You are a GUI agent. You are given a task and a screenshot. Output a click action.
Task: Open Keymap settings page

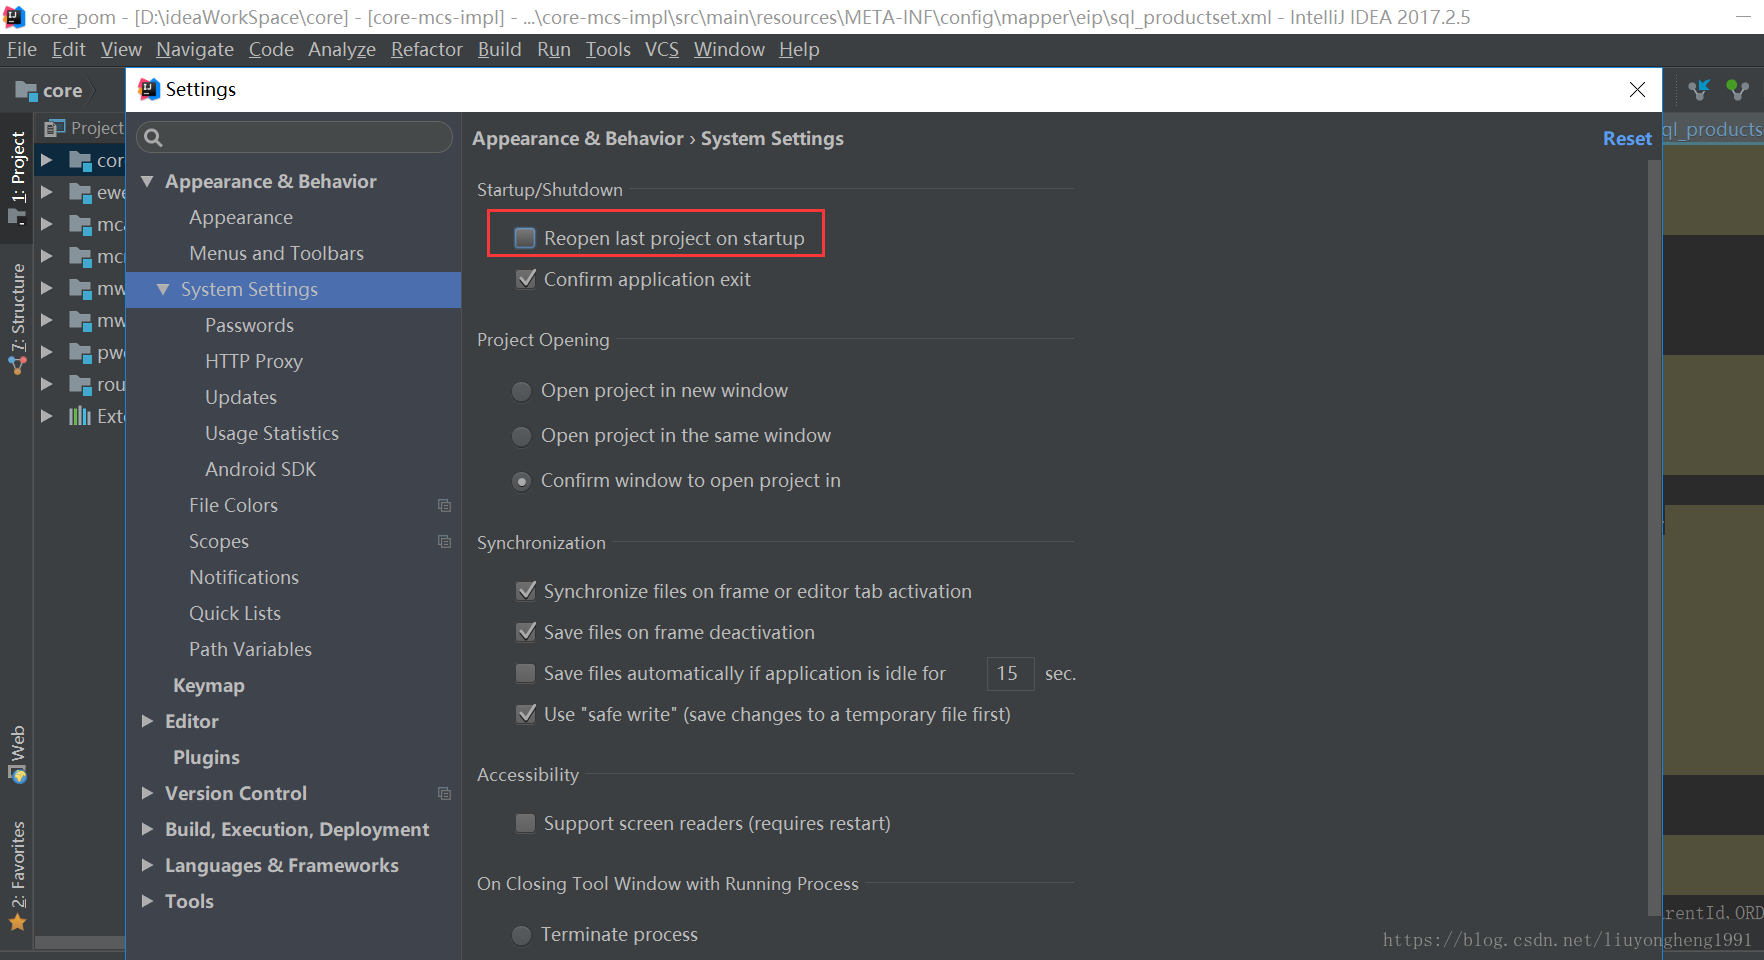click(209, 685)
